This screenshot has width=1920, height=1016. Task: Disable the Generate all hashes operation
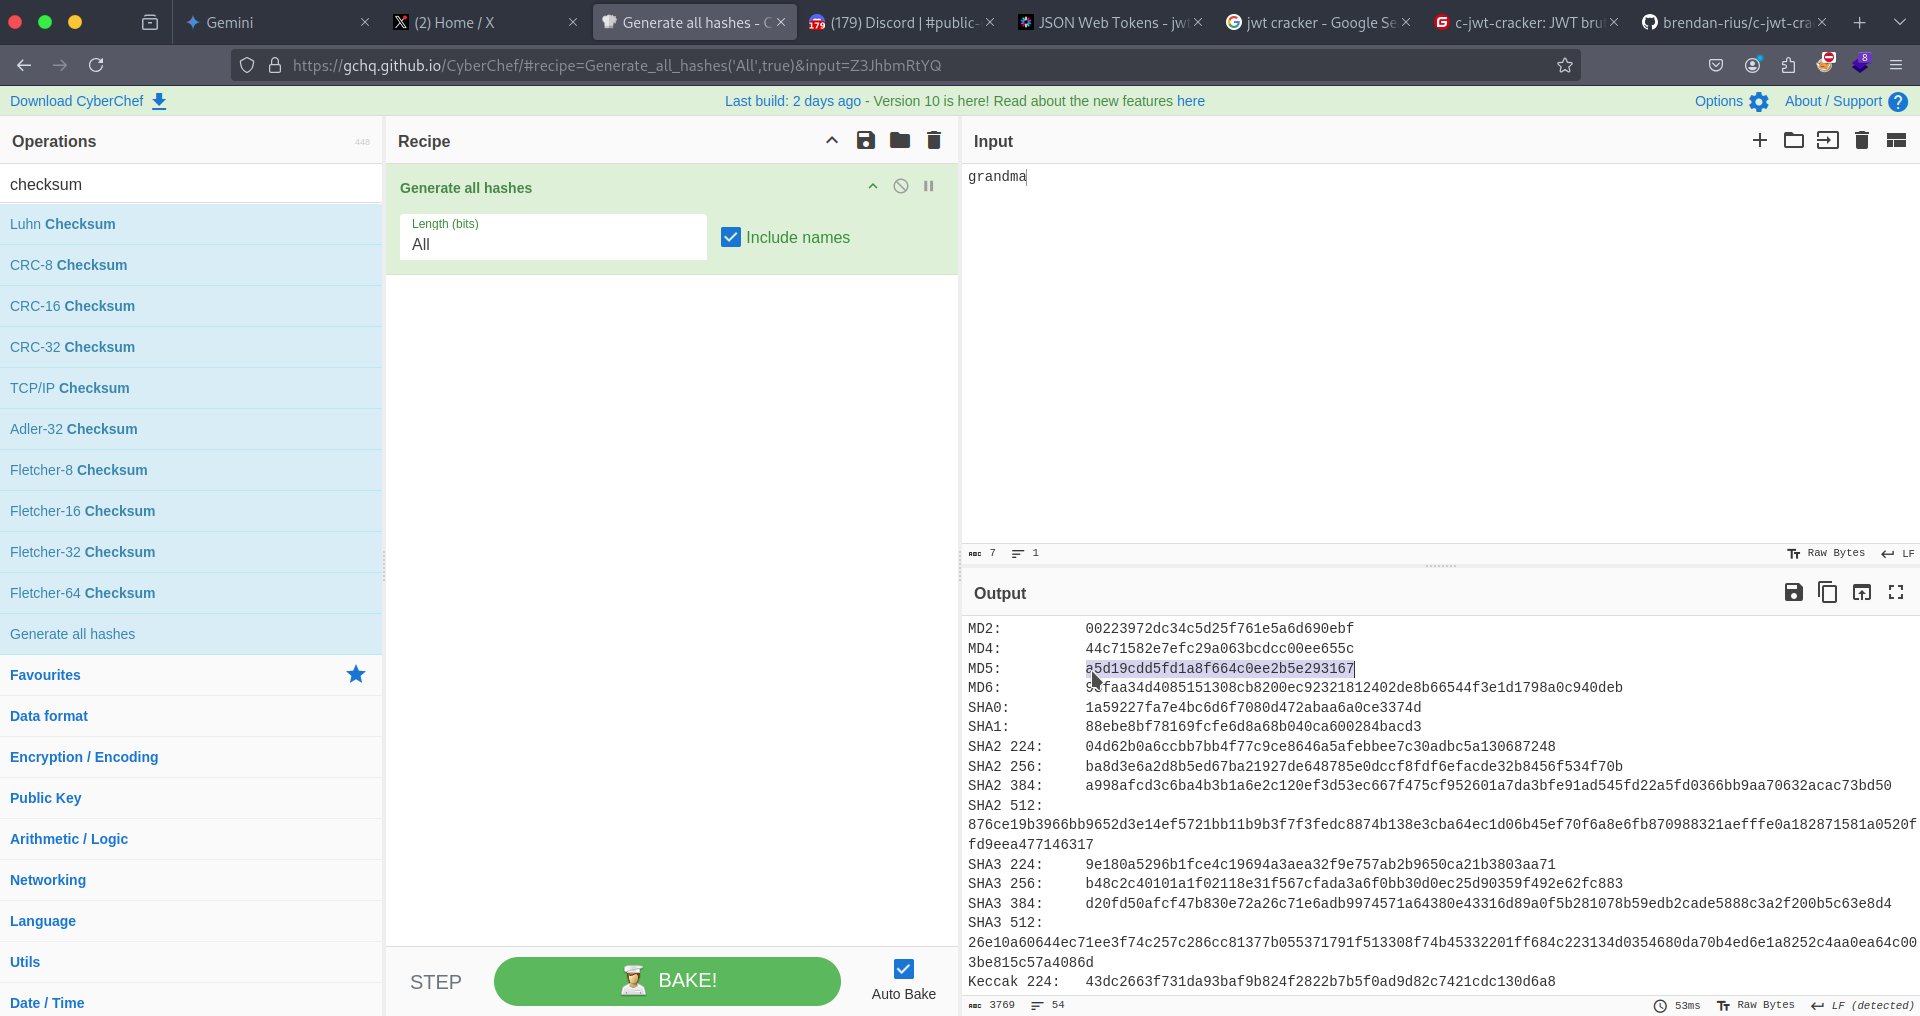pyautogui.click(x=900, y=187)
